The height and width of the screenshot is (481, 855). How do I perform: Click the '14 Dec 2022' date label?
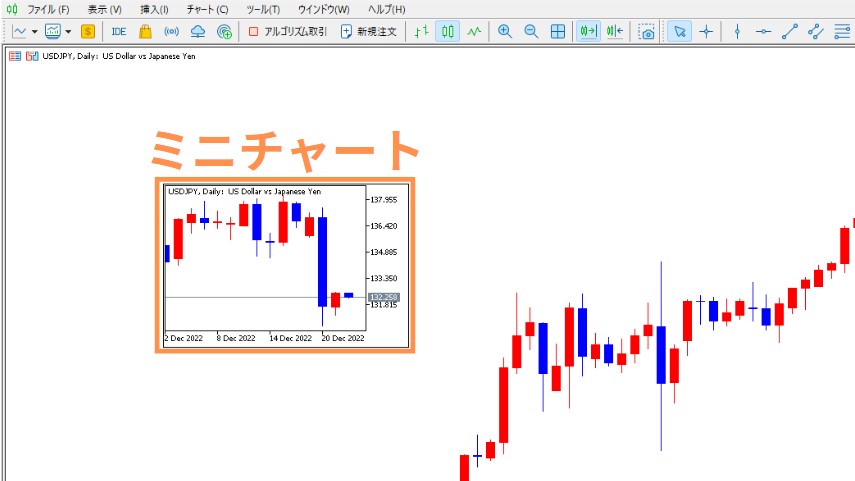coord(291,338)
